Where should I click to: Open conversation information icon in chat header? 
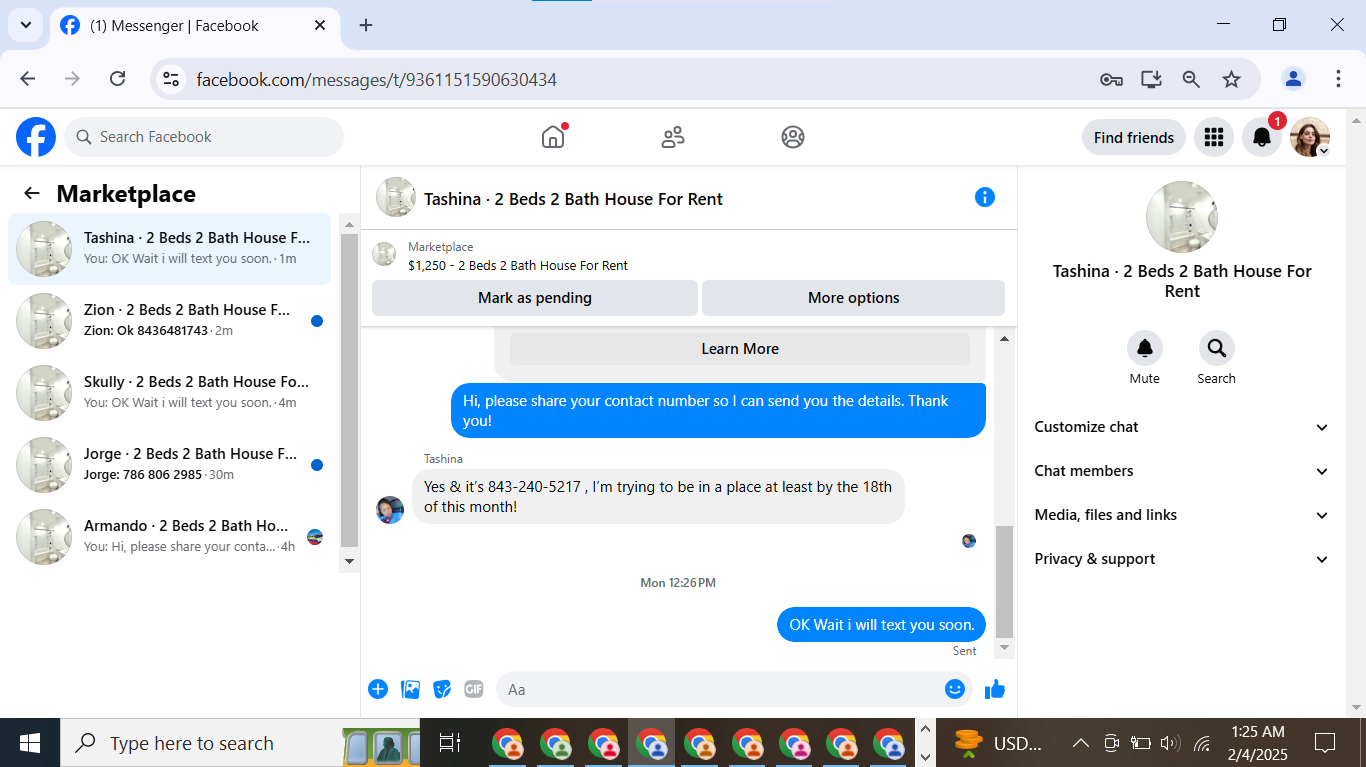(x=985, y=197)
